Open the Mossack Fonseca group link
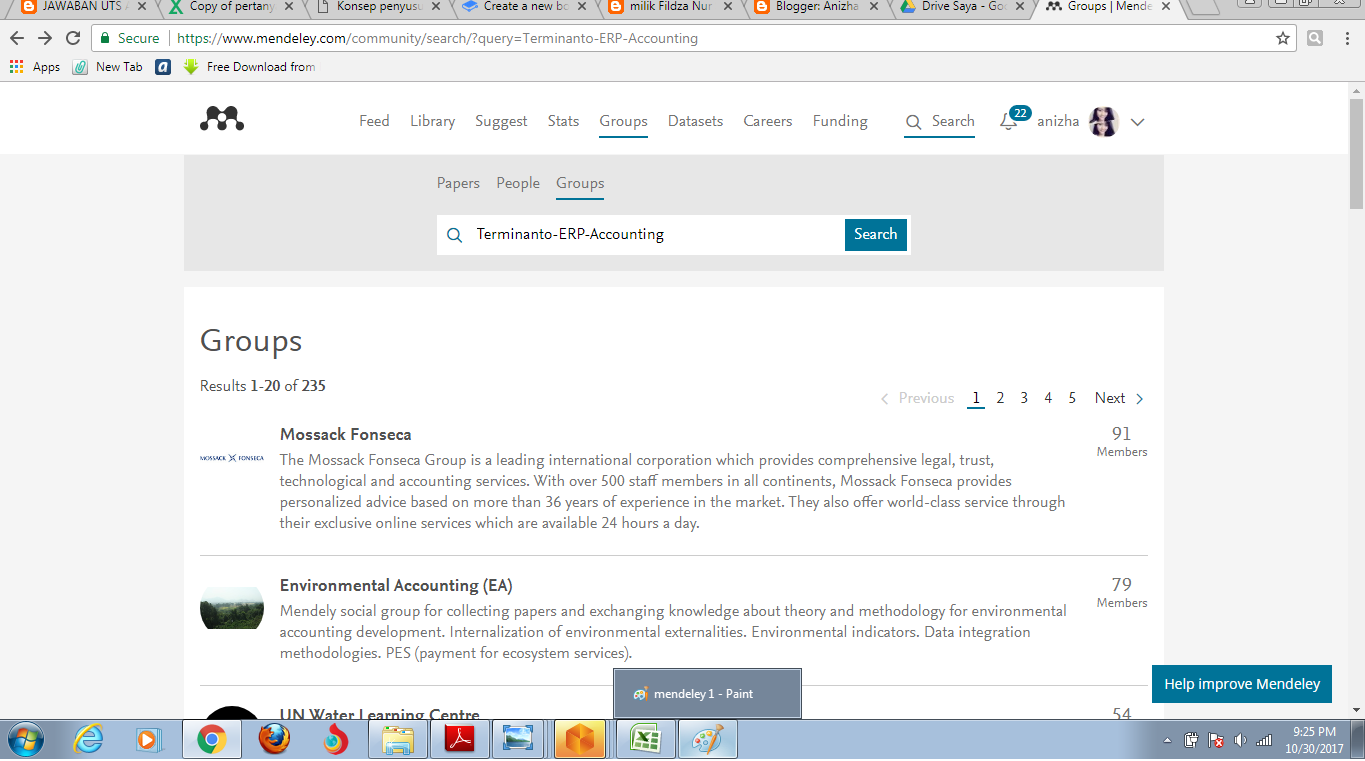1365x761 pixels. pos(346,434)
